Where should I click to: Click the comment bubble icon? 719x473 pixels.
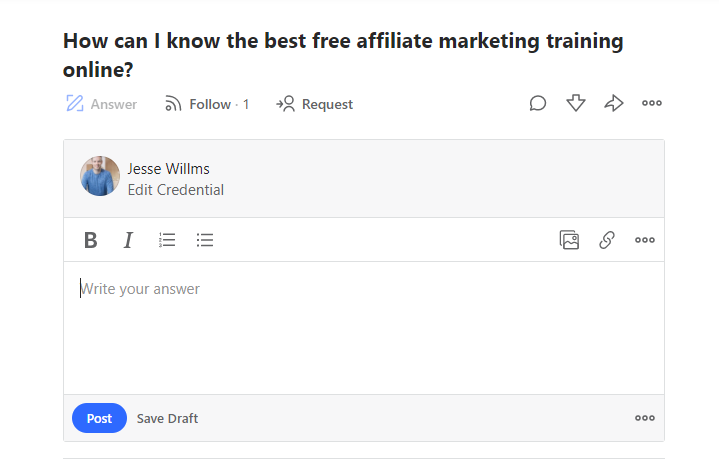537,103
